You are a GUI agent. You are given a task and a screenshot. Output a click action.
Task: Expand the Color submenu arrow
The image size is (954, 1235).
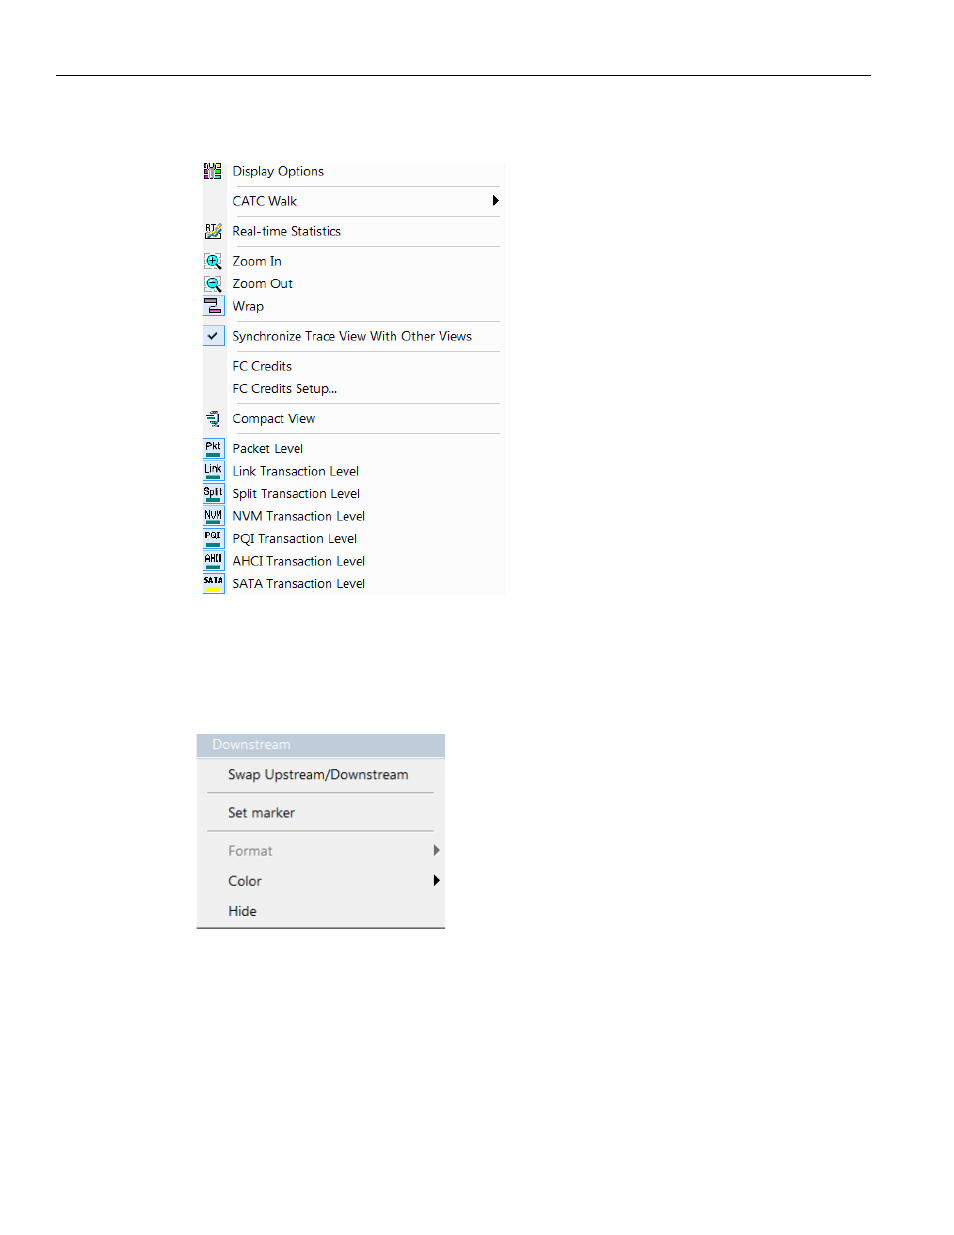click(x=436, y=880)
